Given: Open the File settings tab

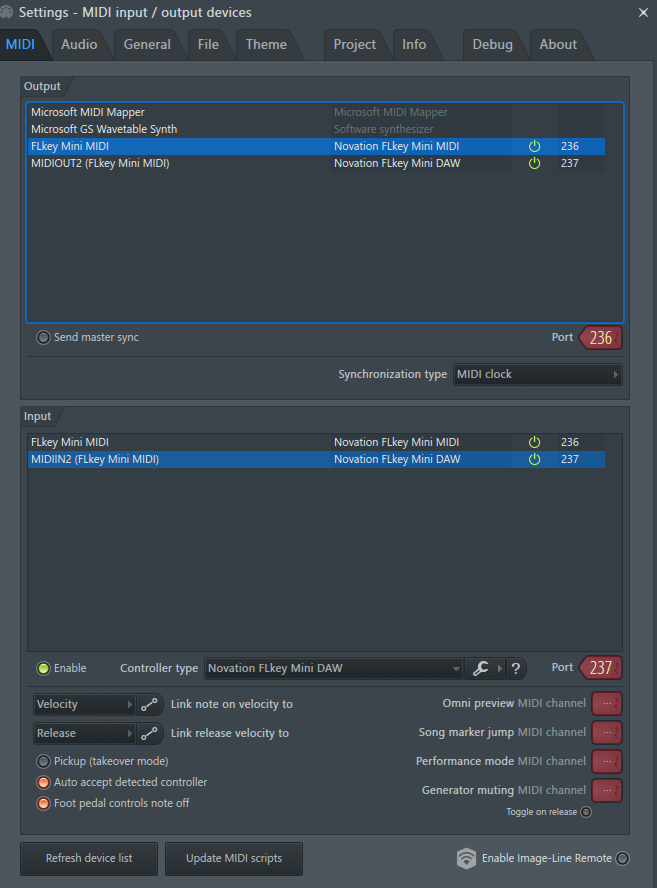Looking at the screenshot, I should coord(208,44).
